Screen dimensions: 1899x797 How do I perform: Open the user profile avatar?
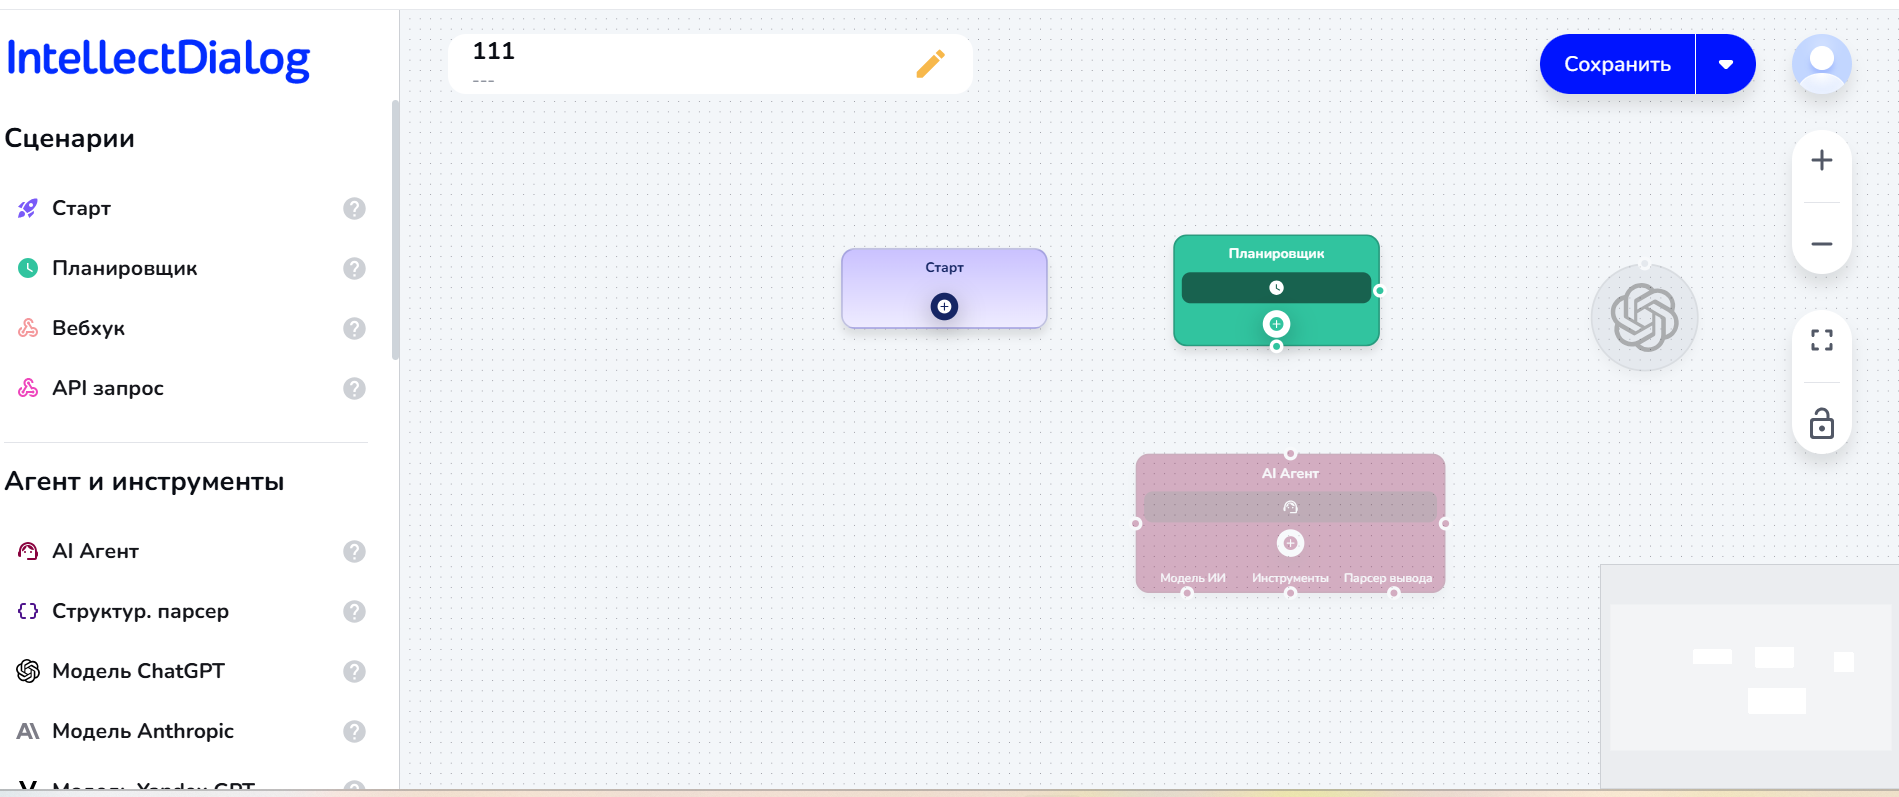click(x=1821, y=64)
